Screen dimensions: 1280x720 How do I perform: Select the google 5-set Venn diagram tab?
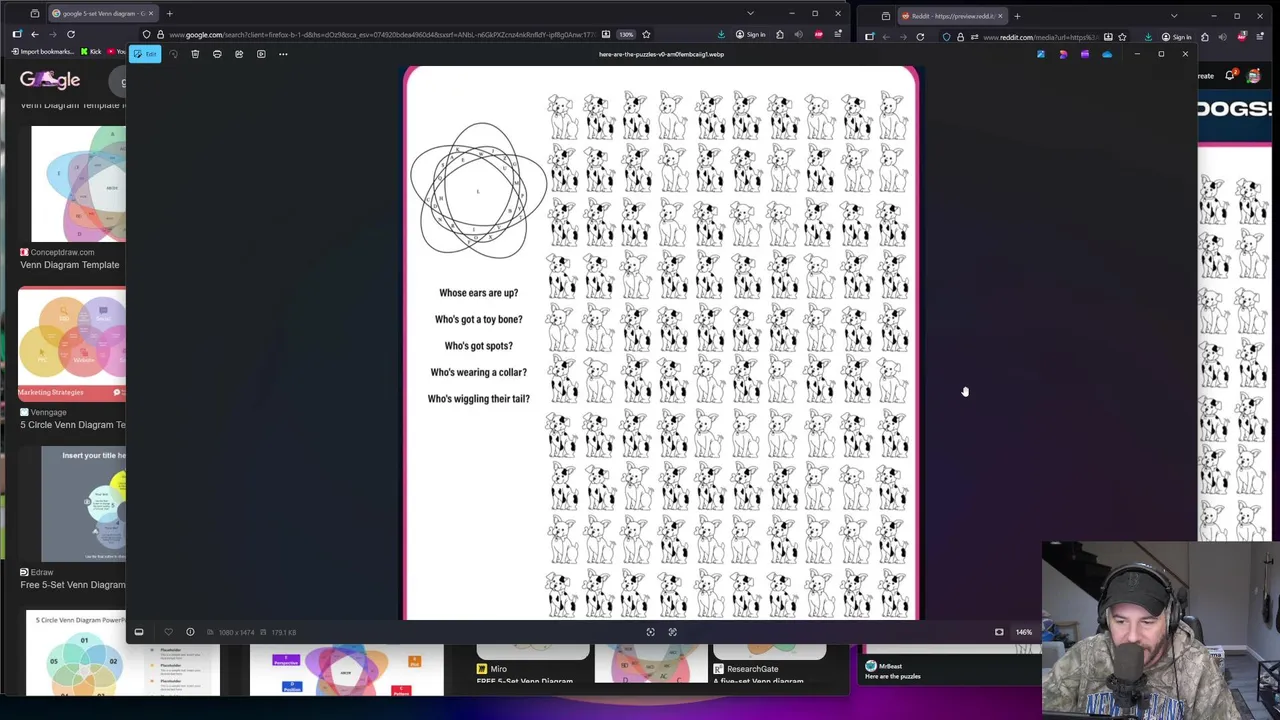pos(103,14)
